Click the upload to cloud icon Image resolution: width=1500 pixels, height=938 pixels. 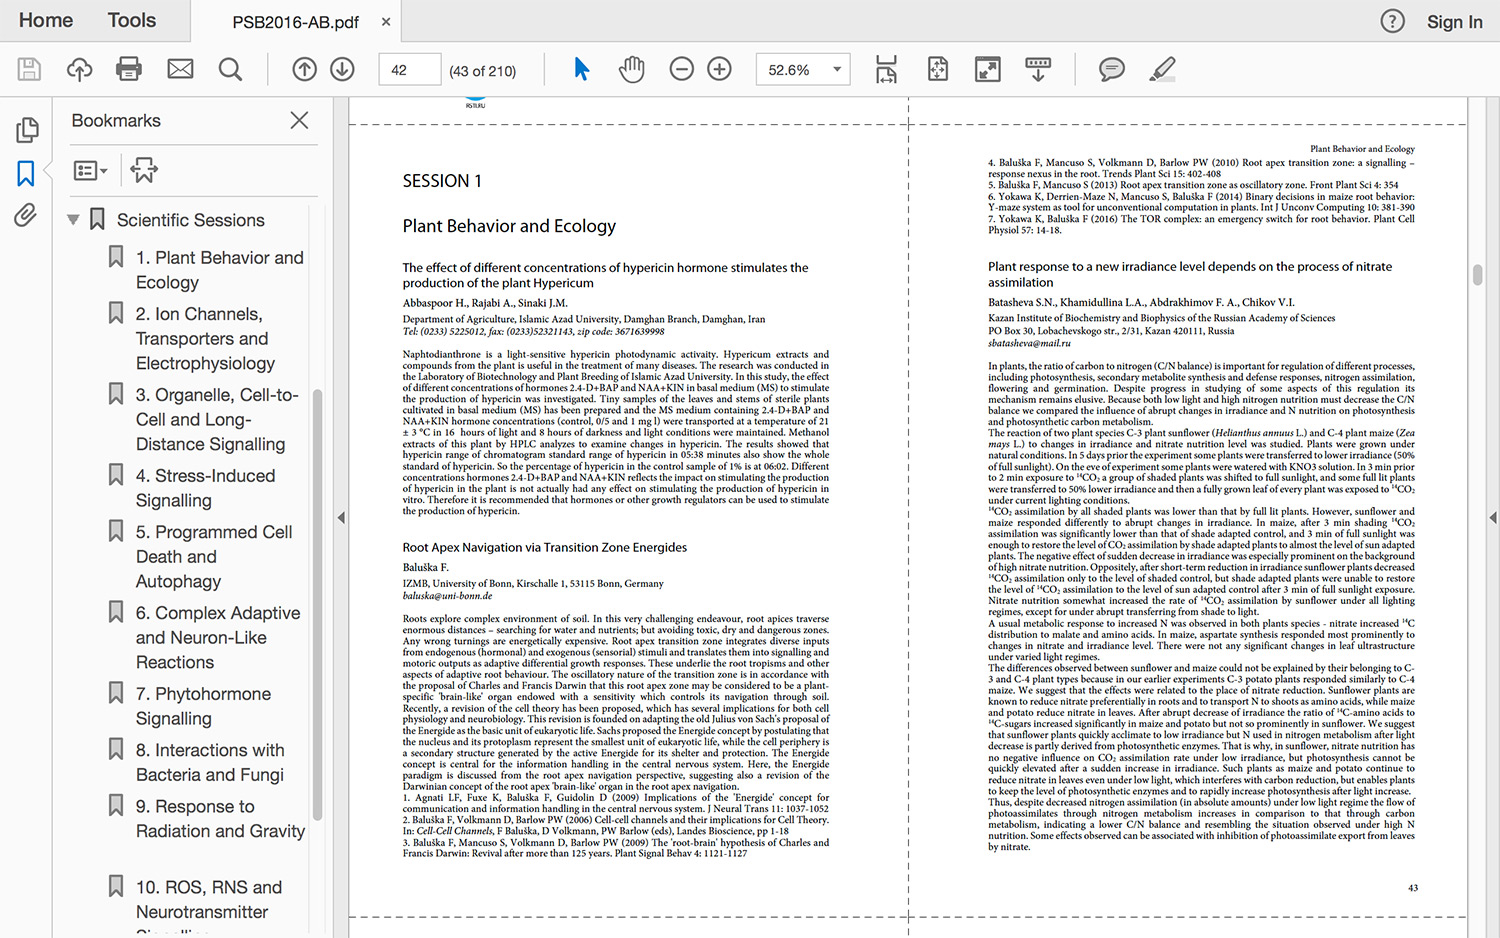click(x=79, y=69)
